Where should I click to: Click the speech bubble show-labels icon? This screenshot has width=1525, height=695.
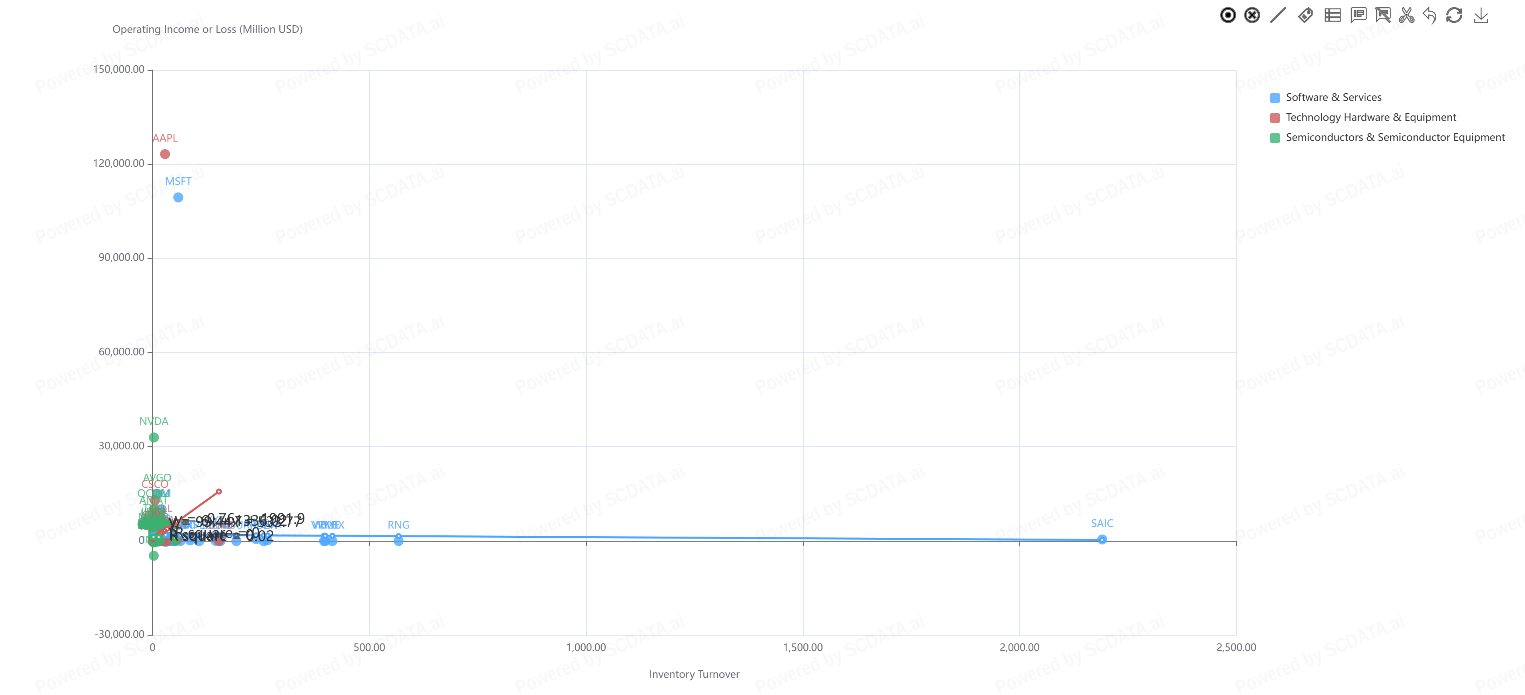pos(1358,15)
